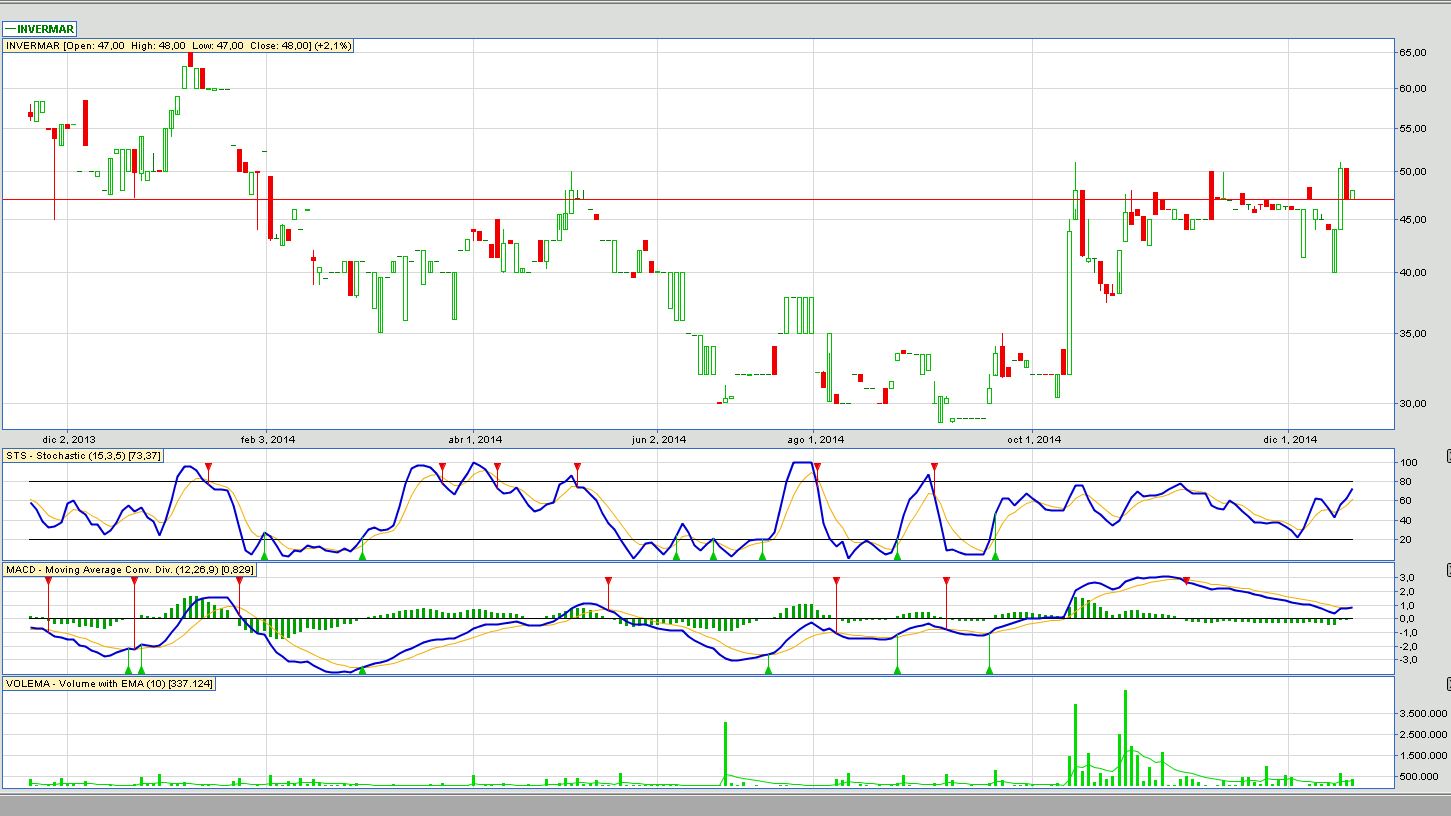The width and height of the screenshot is (1451, 816).
Task: Click the leftmost red sell marker in MACD
Action: coord(48,581)
